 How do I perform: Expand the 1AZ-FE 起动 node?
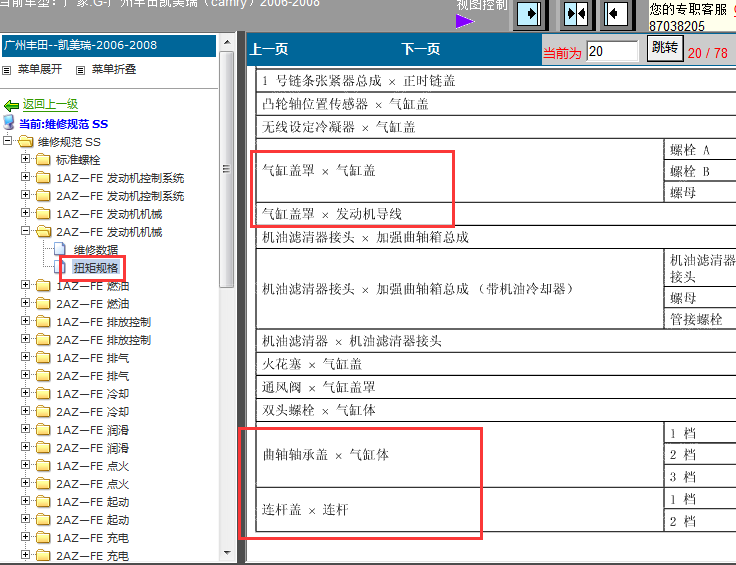tap(25, 501)
